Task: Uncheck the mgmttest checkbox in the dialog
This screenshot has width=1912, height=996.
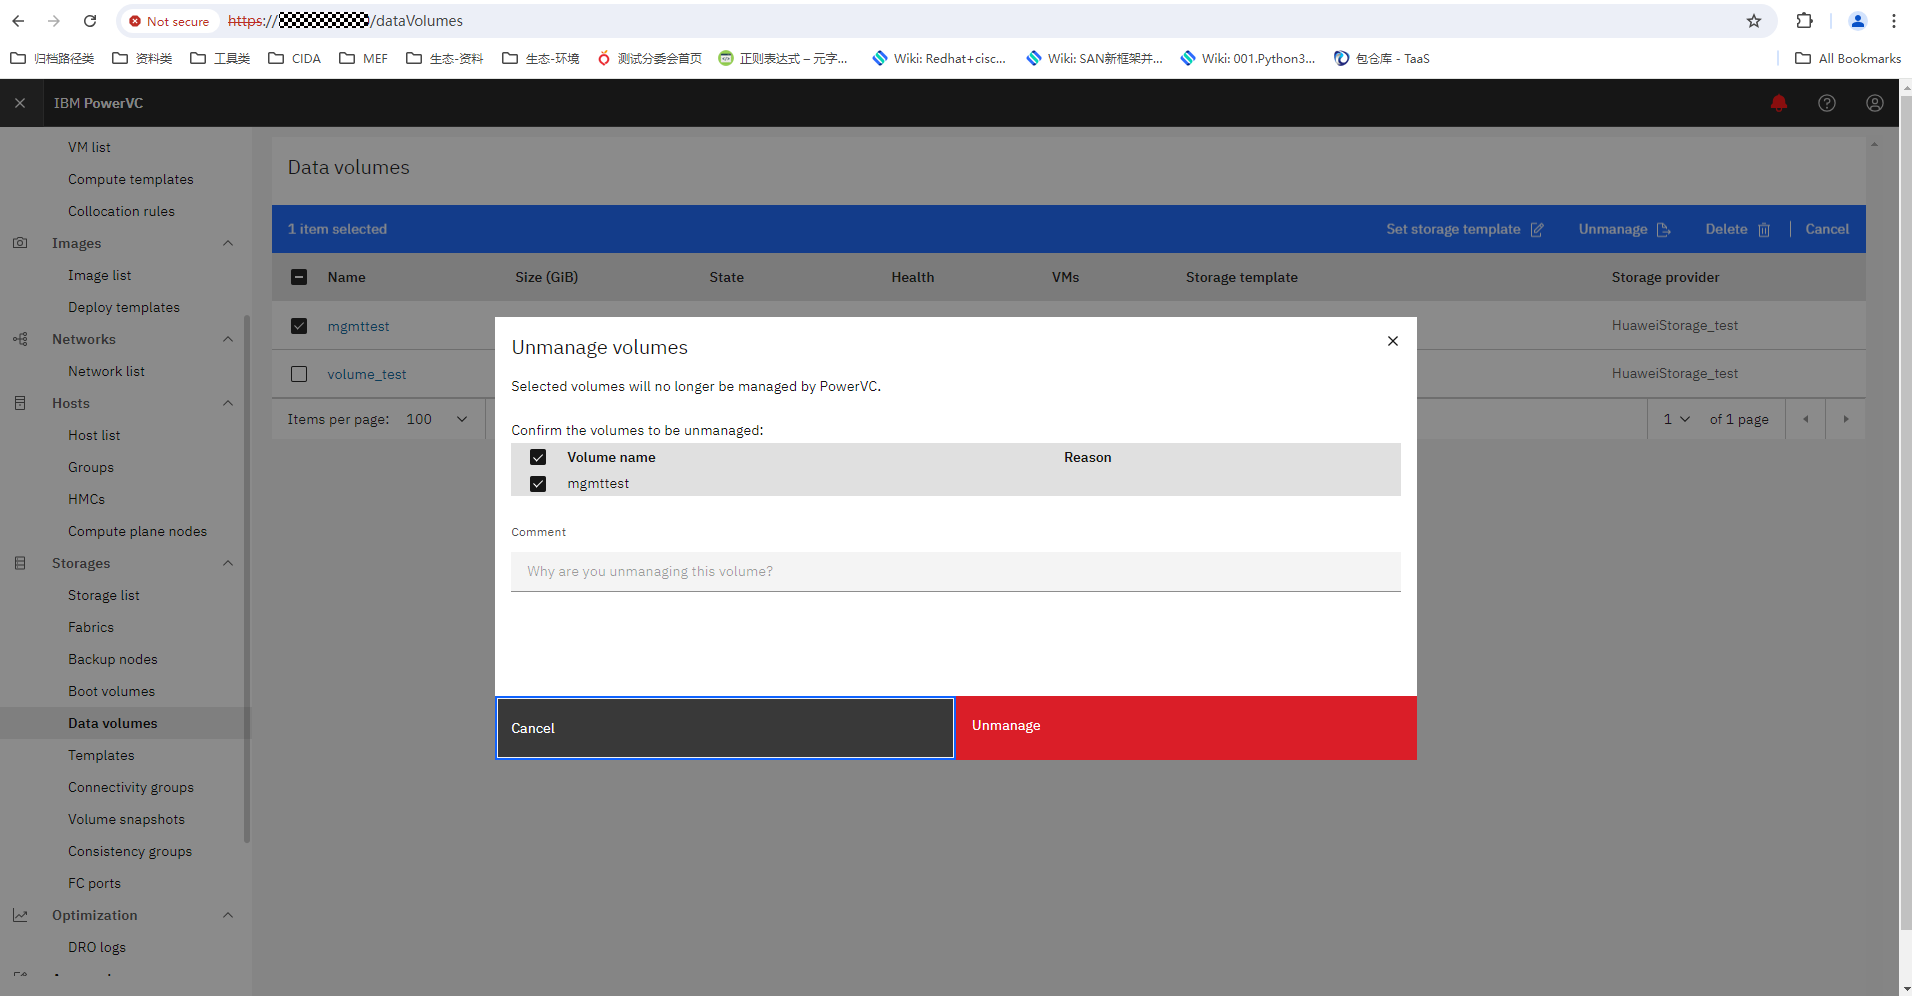Action: [538, 484]
